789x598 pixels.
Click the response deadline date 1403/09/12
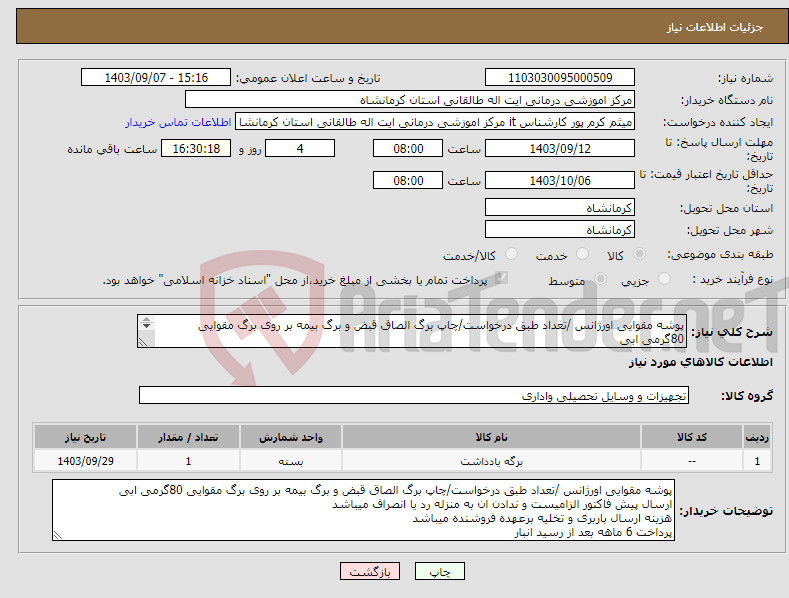pyautogui.click(x=560, y=148)
